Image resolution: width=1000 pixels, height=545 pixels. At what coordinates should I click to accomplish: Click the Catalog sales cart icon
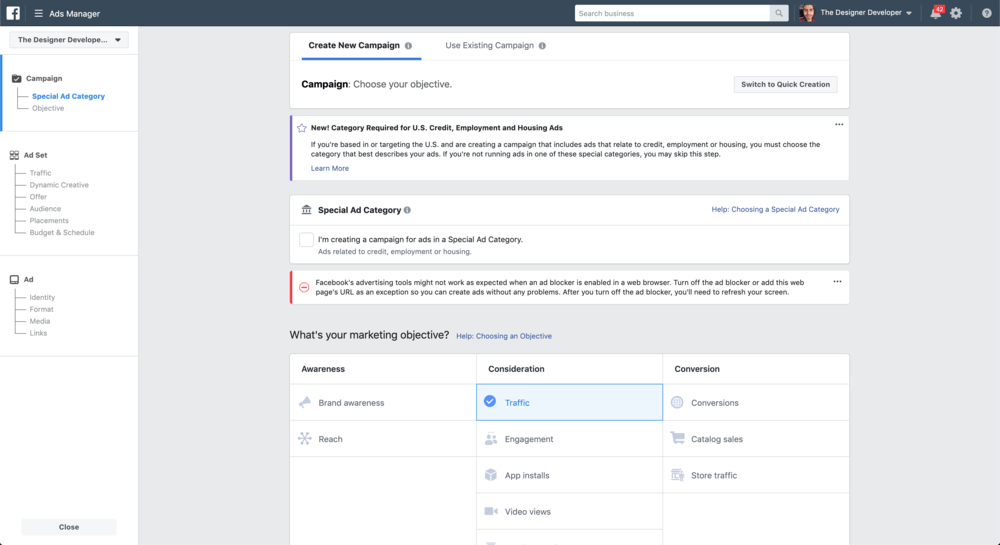point(677,438)
